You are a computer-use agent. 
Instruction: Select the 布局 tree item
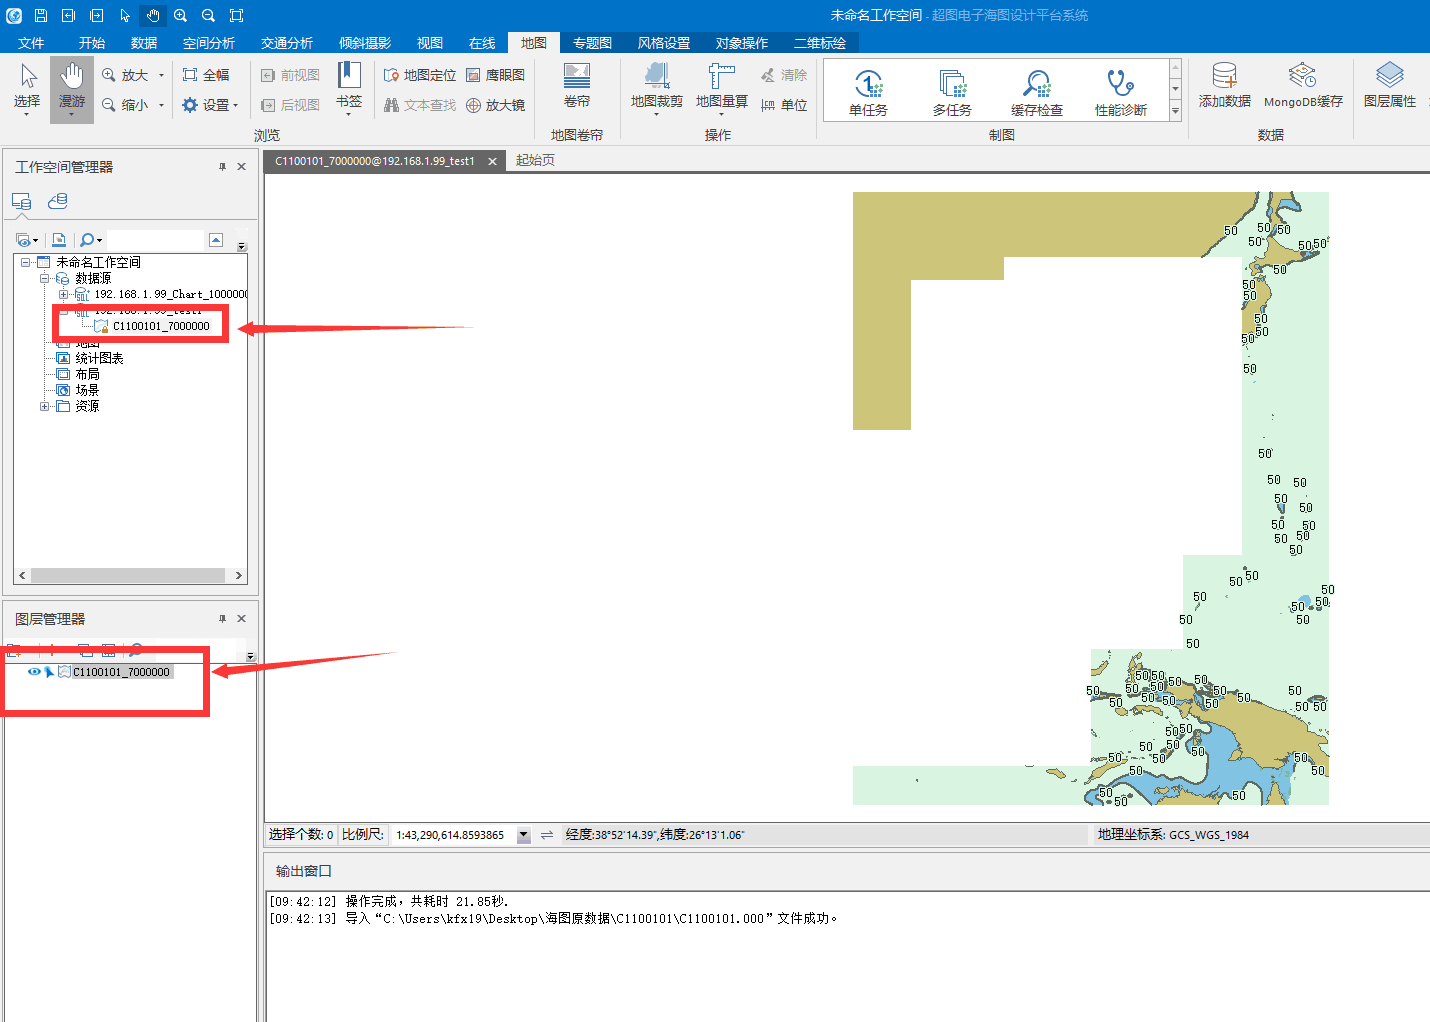[x=87, y=374]
